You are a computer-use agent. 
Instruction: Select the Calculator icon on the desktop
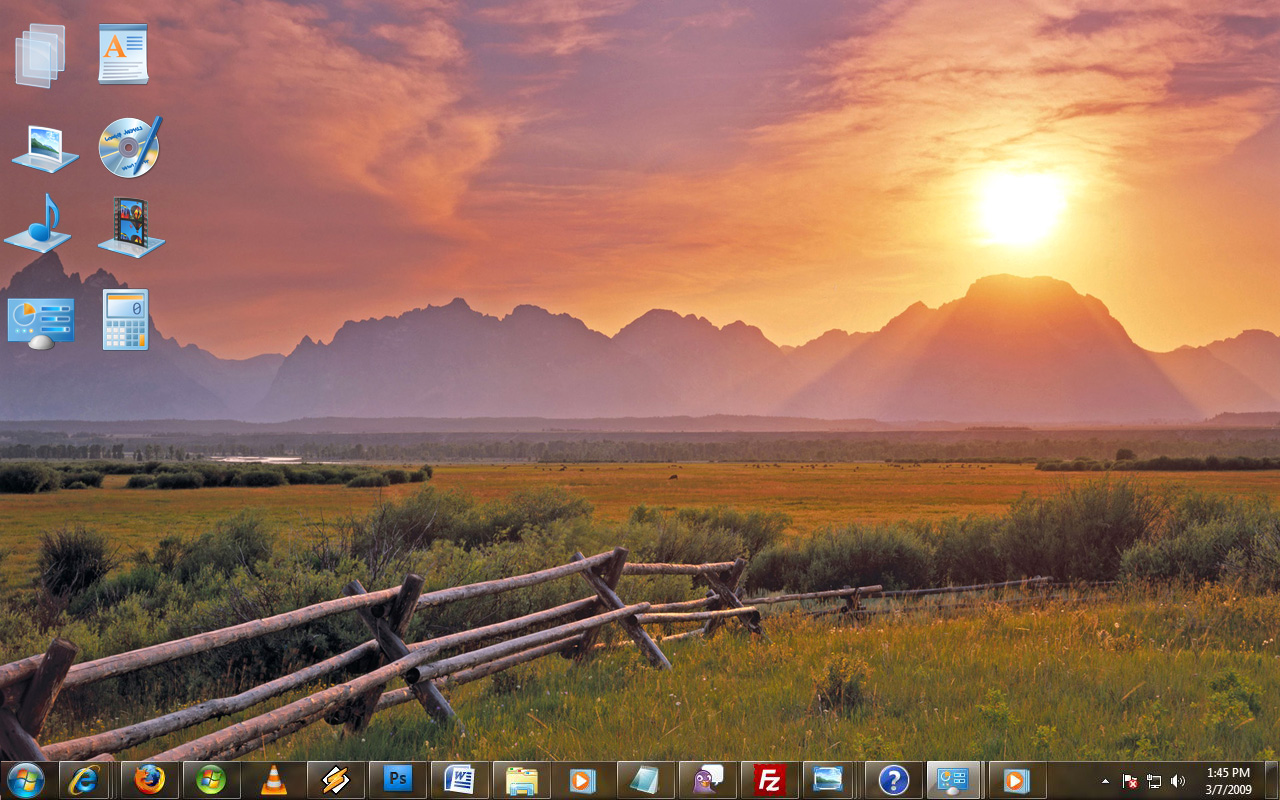pos(125,320)
